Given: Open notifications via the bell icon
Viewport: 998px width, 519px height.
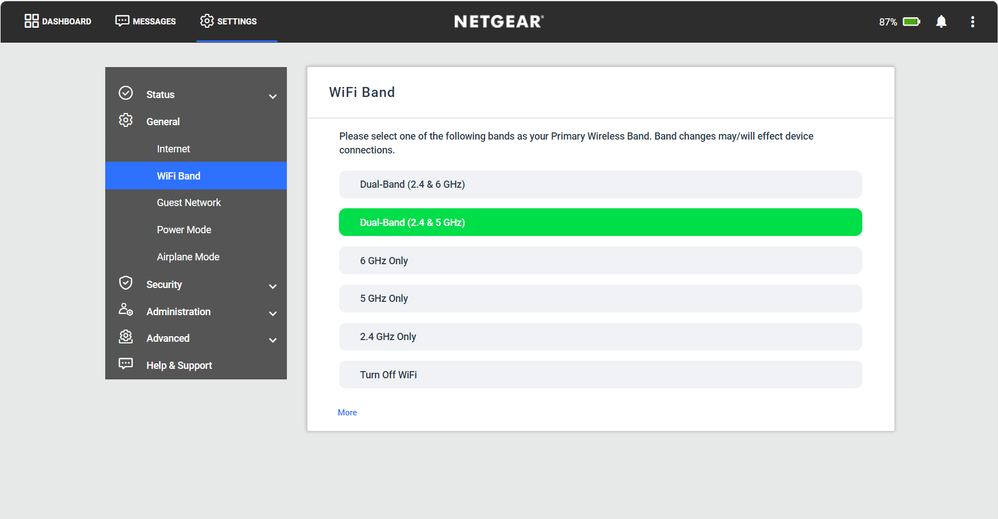Looking at the screenshot, I should click(941, 22).
